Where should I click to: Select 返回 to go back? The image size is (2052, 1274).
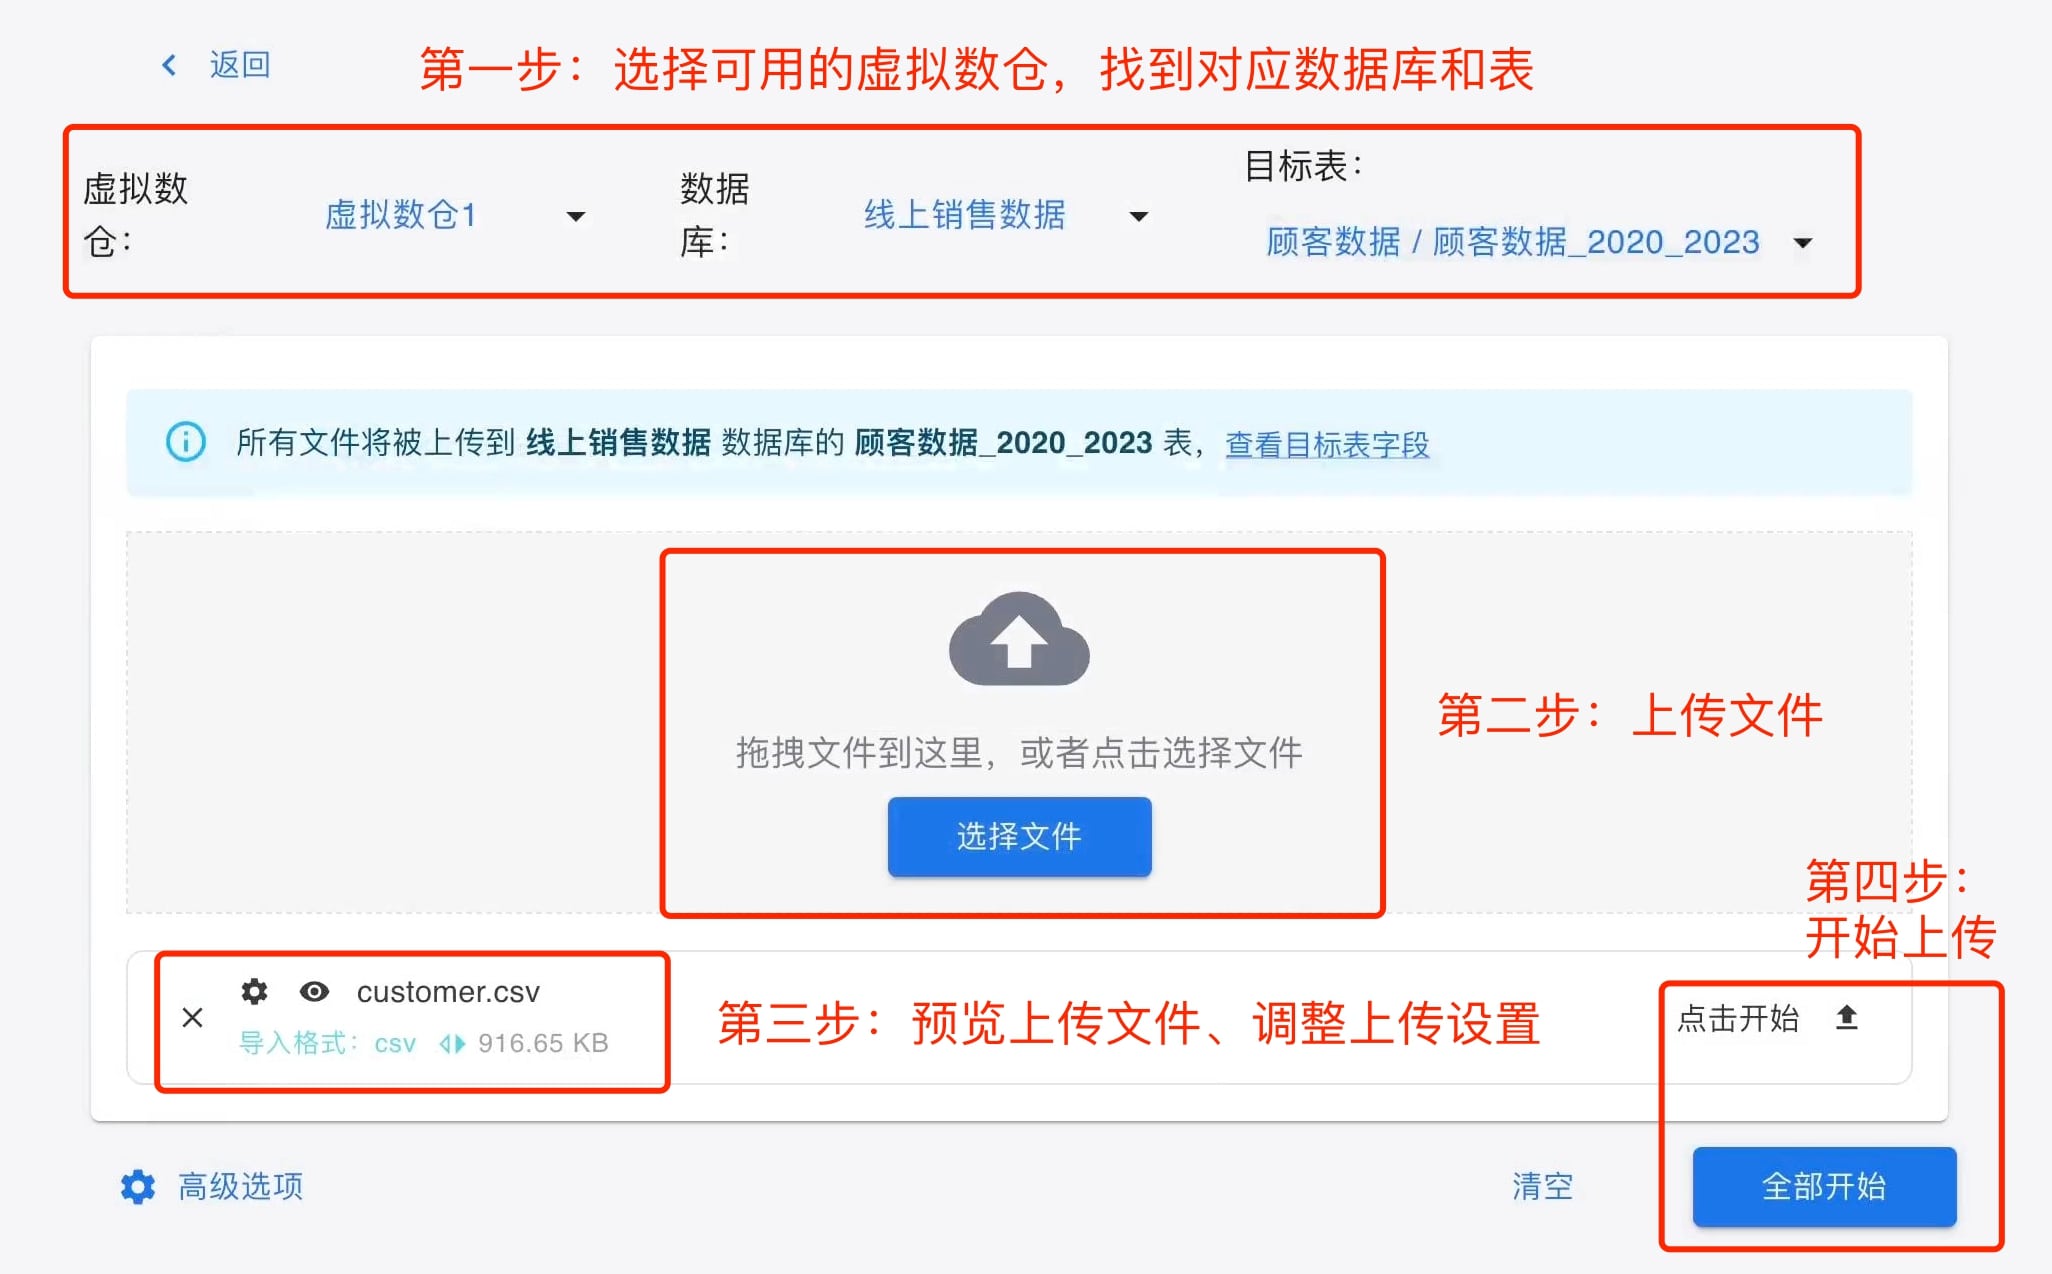coord(237,64)
